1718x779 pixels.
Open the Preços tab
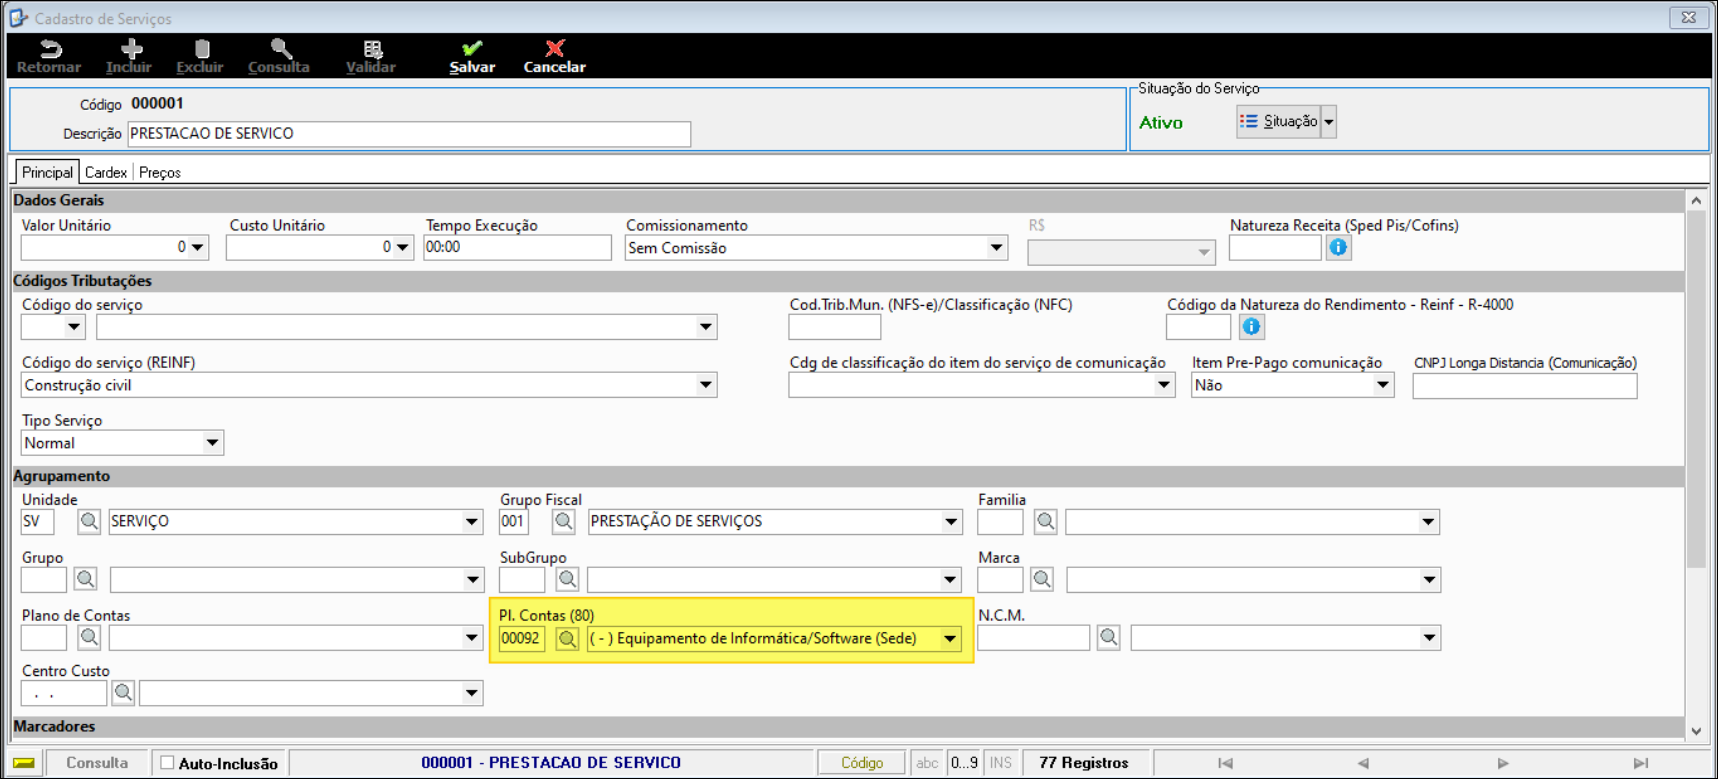(160, 173)
